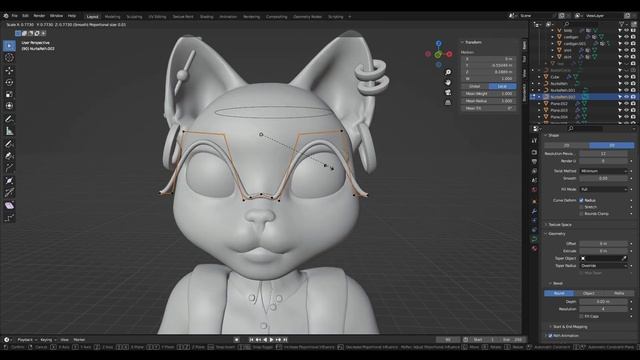Switch to the Shading workspace tab
The width and height of the screenshot is (640, 360).
(x=207, y=17)
